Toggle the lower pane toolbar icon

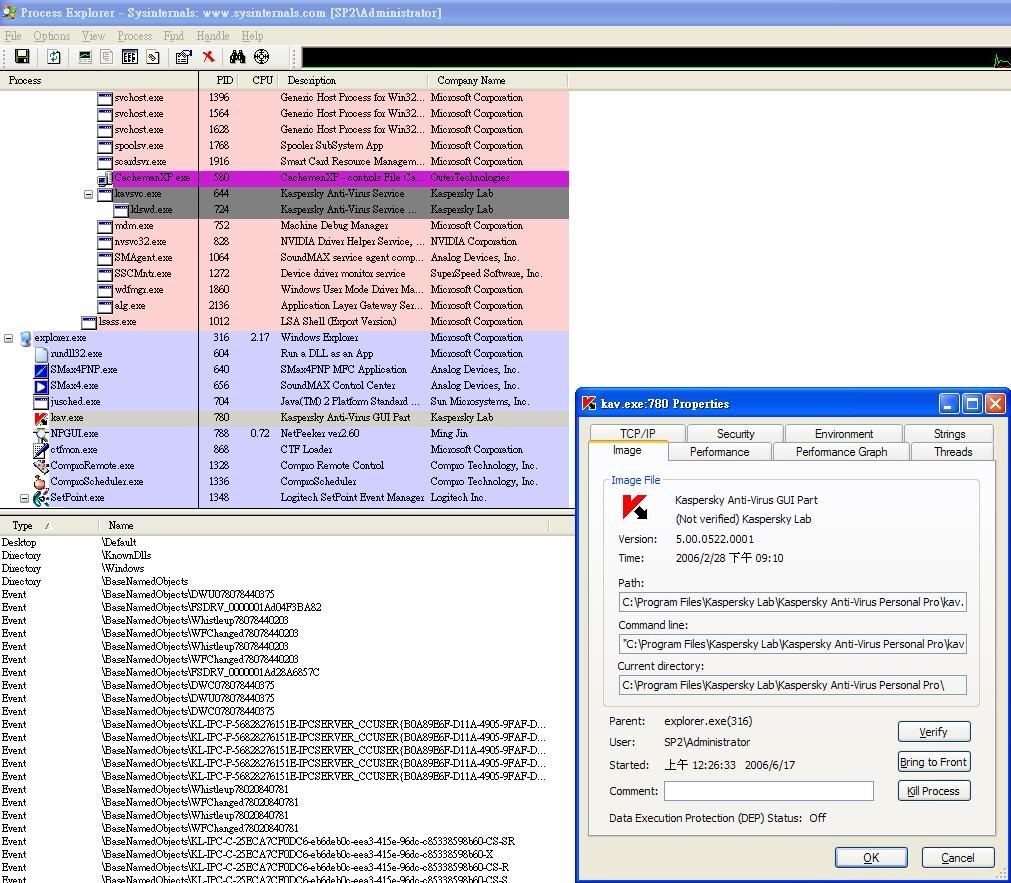(130, 57)
